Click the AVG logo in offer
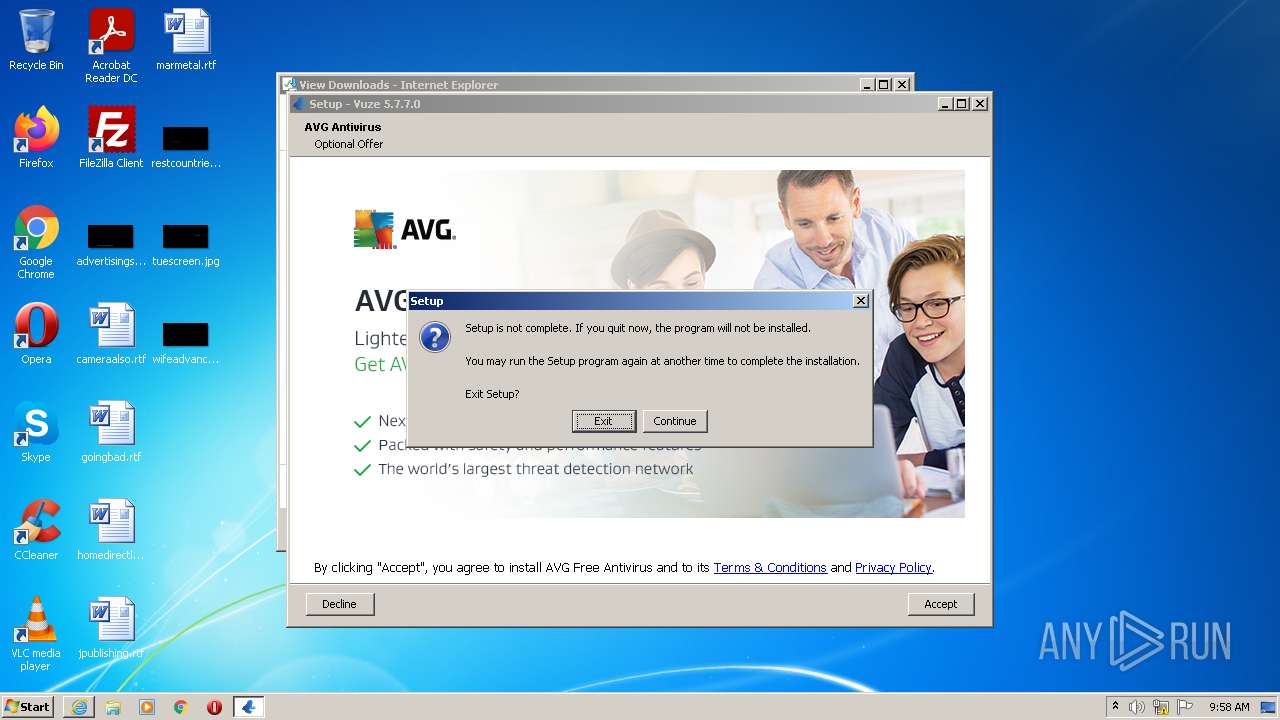Image resolution: width=1280 pixels, height=720 pixels. point(405,230)
